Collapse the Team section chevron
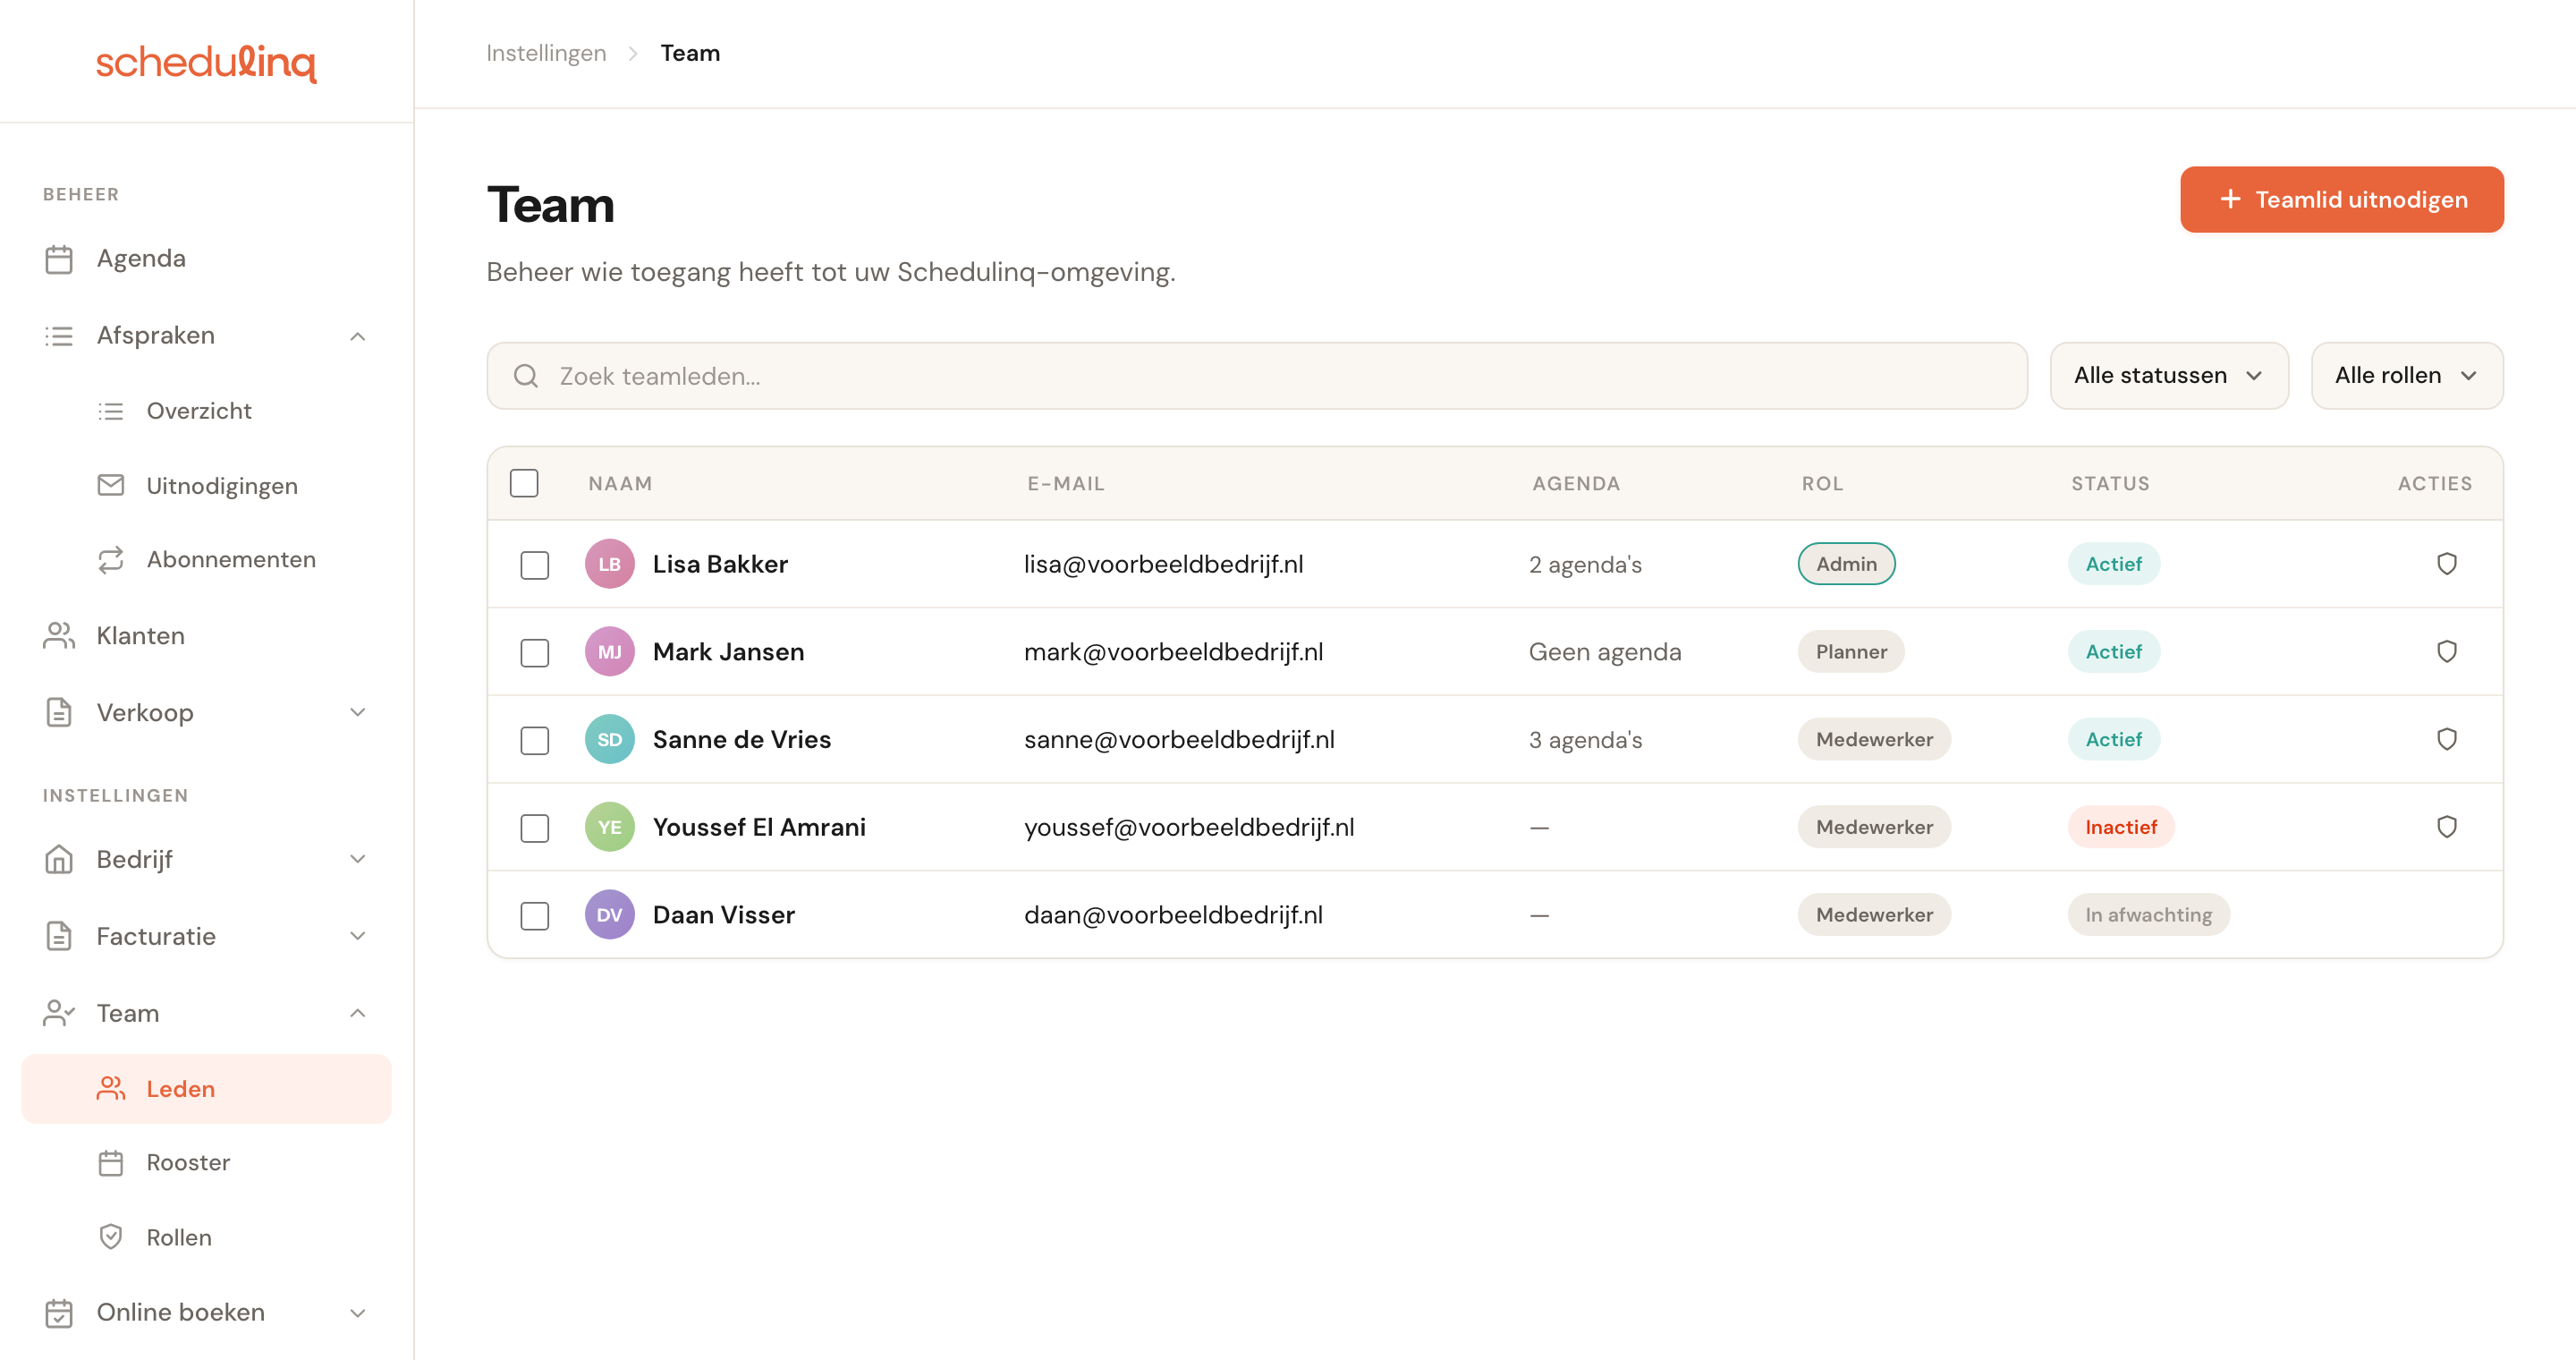The width and height of the screenshot is (2576, 1360). pos(358,1013)
